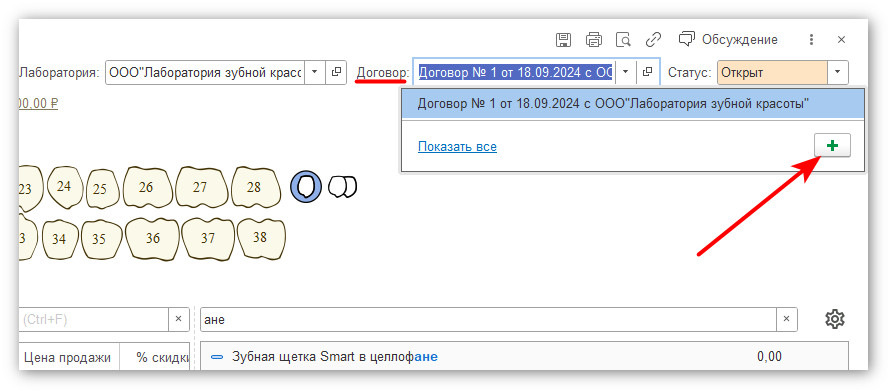Open the Договор item card icon
This screenshot has height=390, width=888.
[x=647, y=72]
